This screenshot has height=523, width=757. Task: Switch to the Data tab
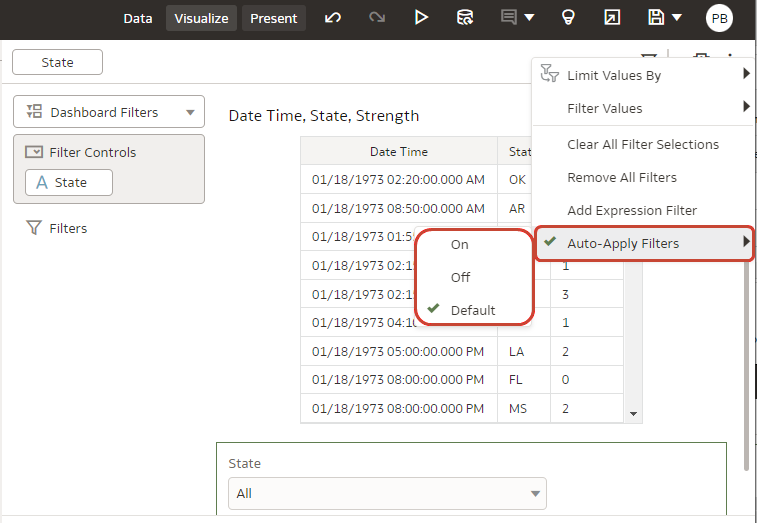click(x=138, y=18)
